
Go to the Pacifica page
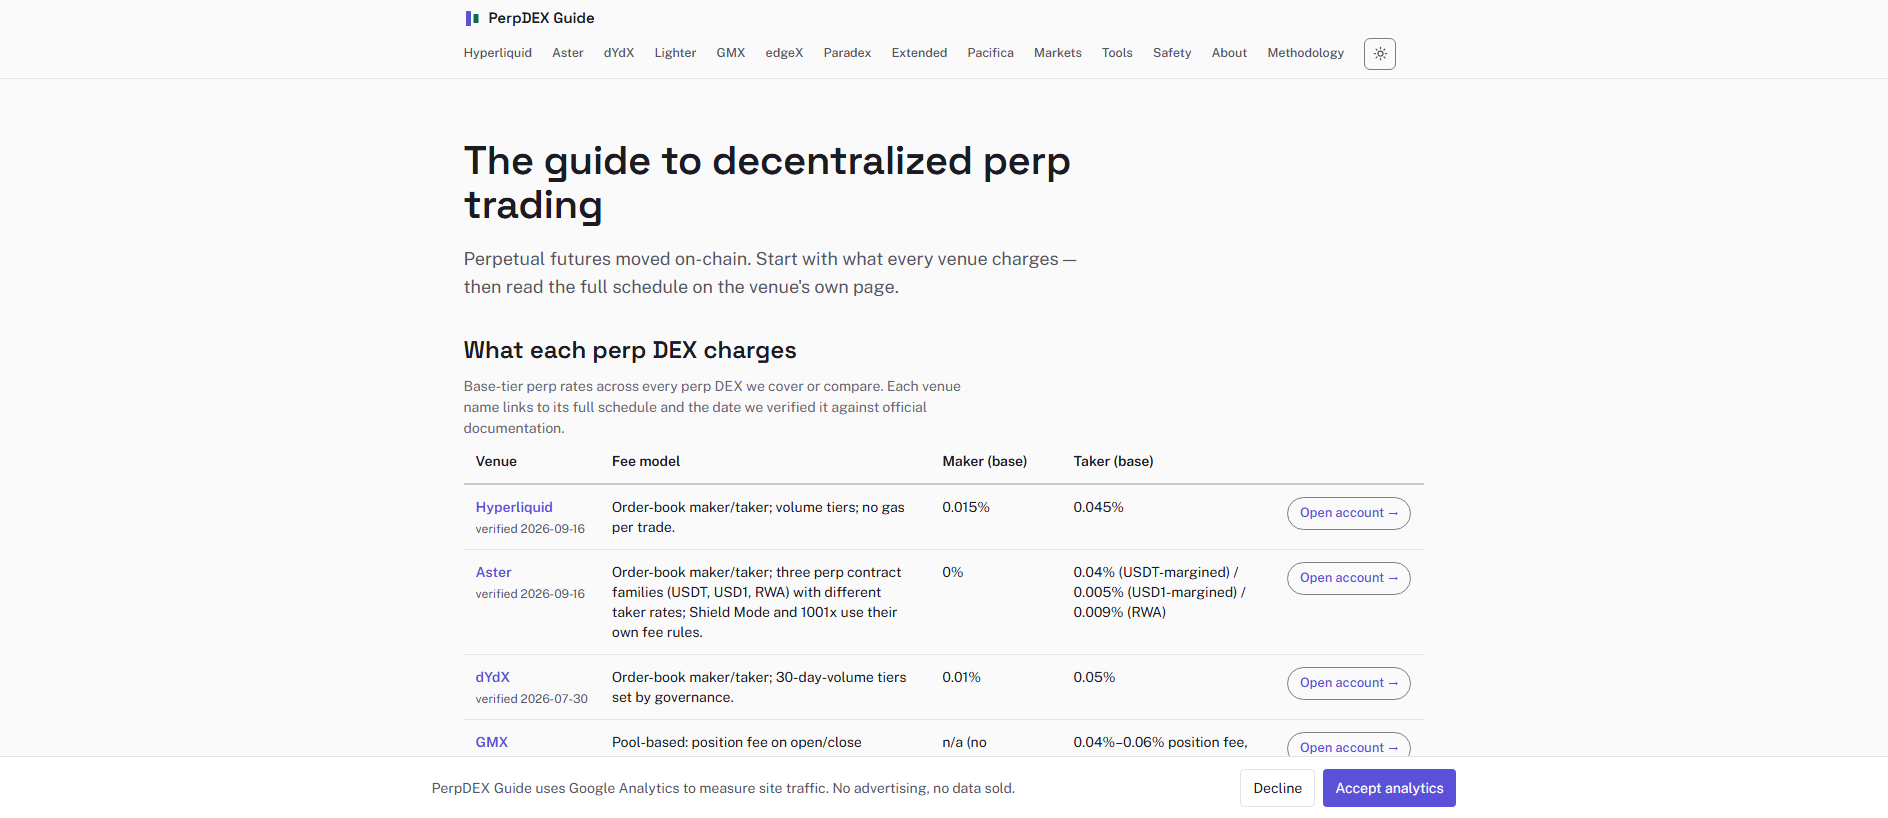coord(990,53)
